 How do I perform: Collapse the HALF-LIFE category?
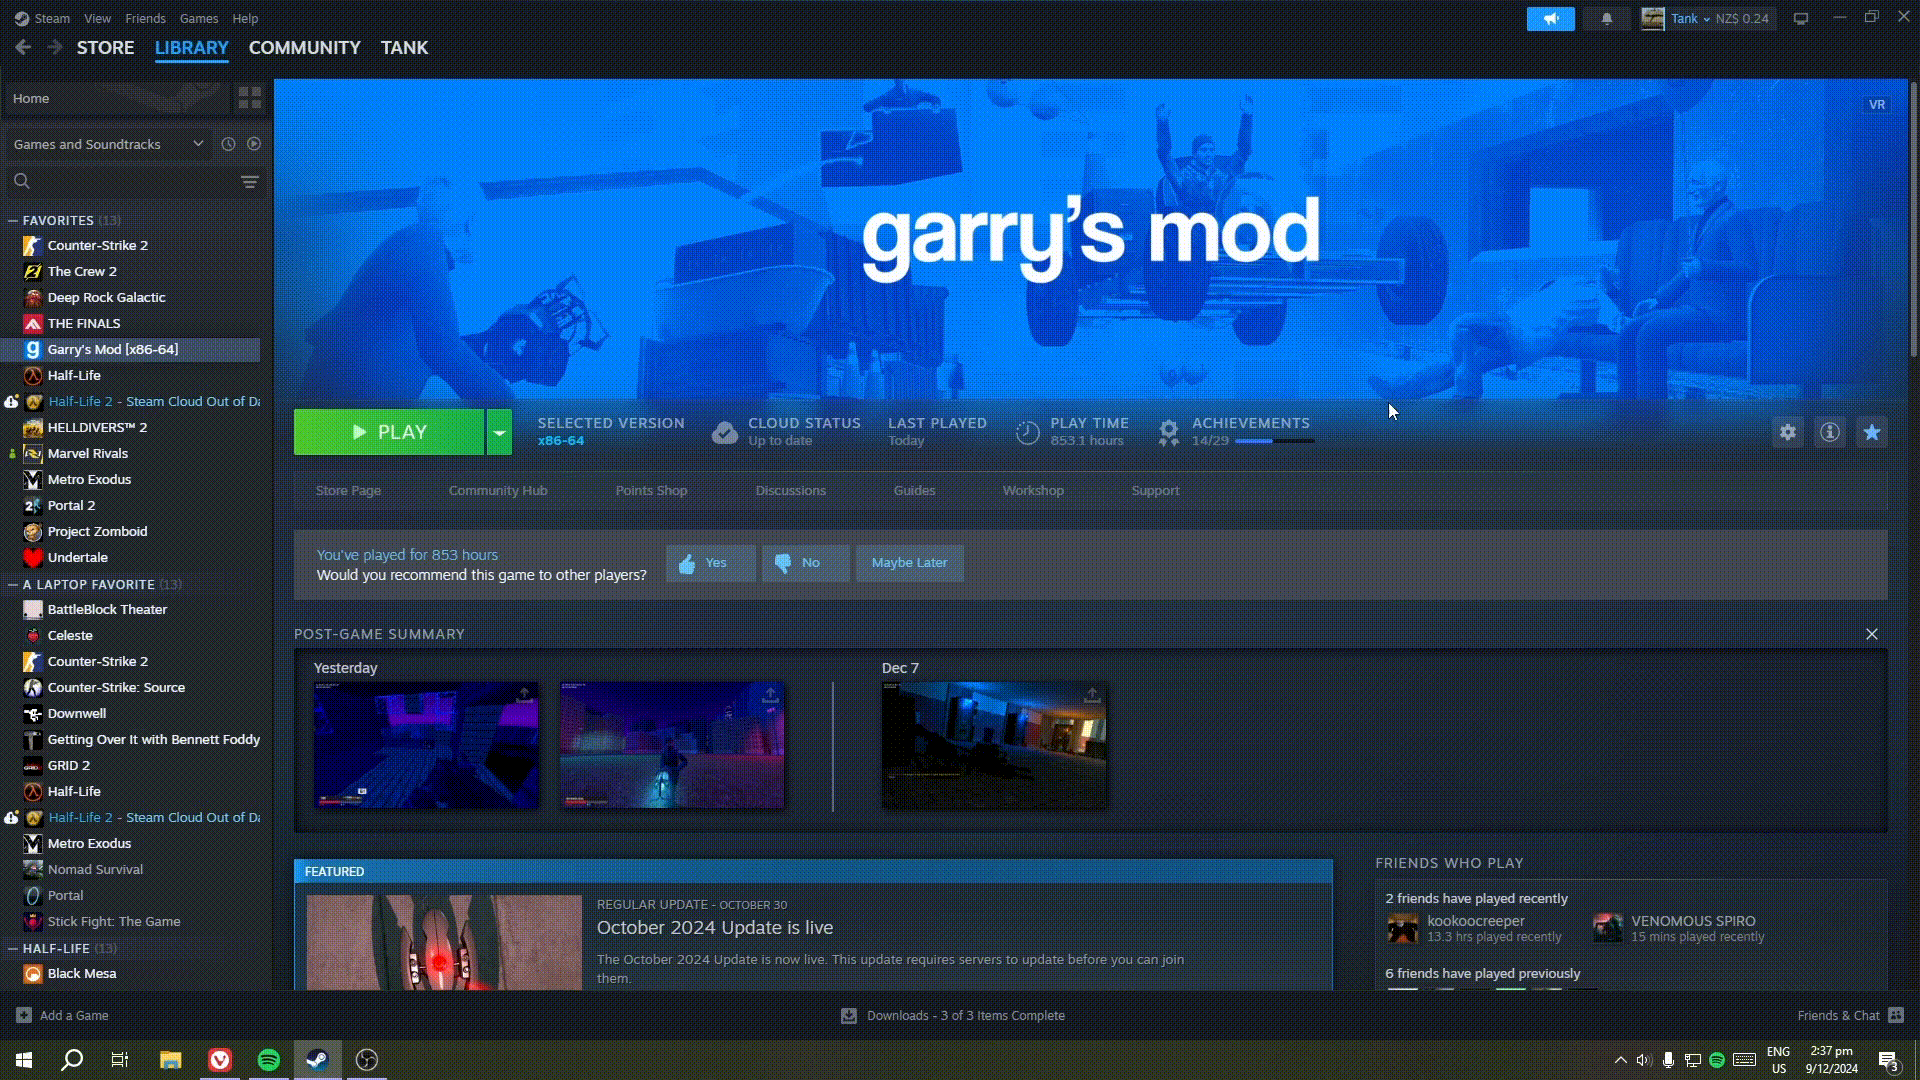(13, 948)
